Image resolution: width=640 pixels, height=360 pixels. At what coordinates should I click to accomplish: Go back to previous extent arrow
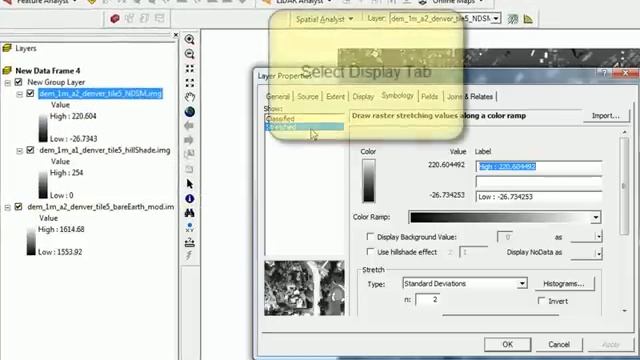click(189, 126)
